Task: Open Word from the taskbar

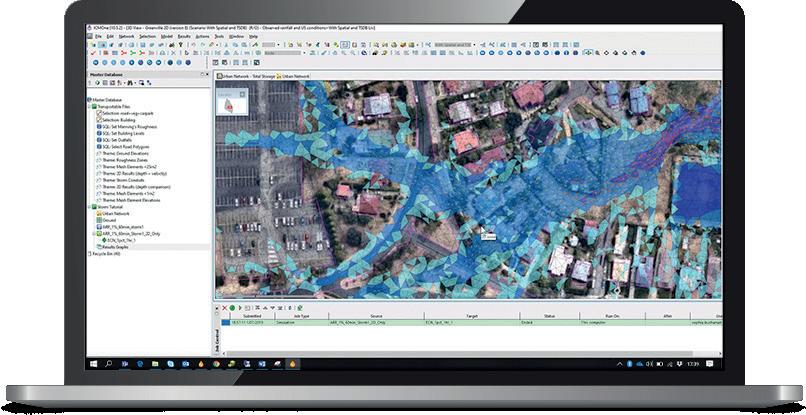Action: (x=262, y=364)
